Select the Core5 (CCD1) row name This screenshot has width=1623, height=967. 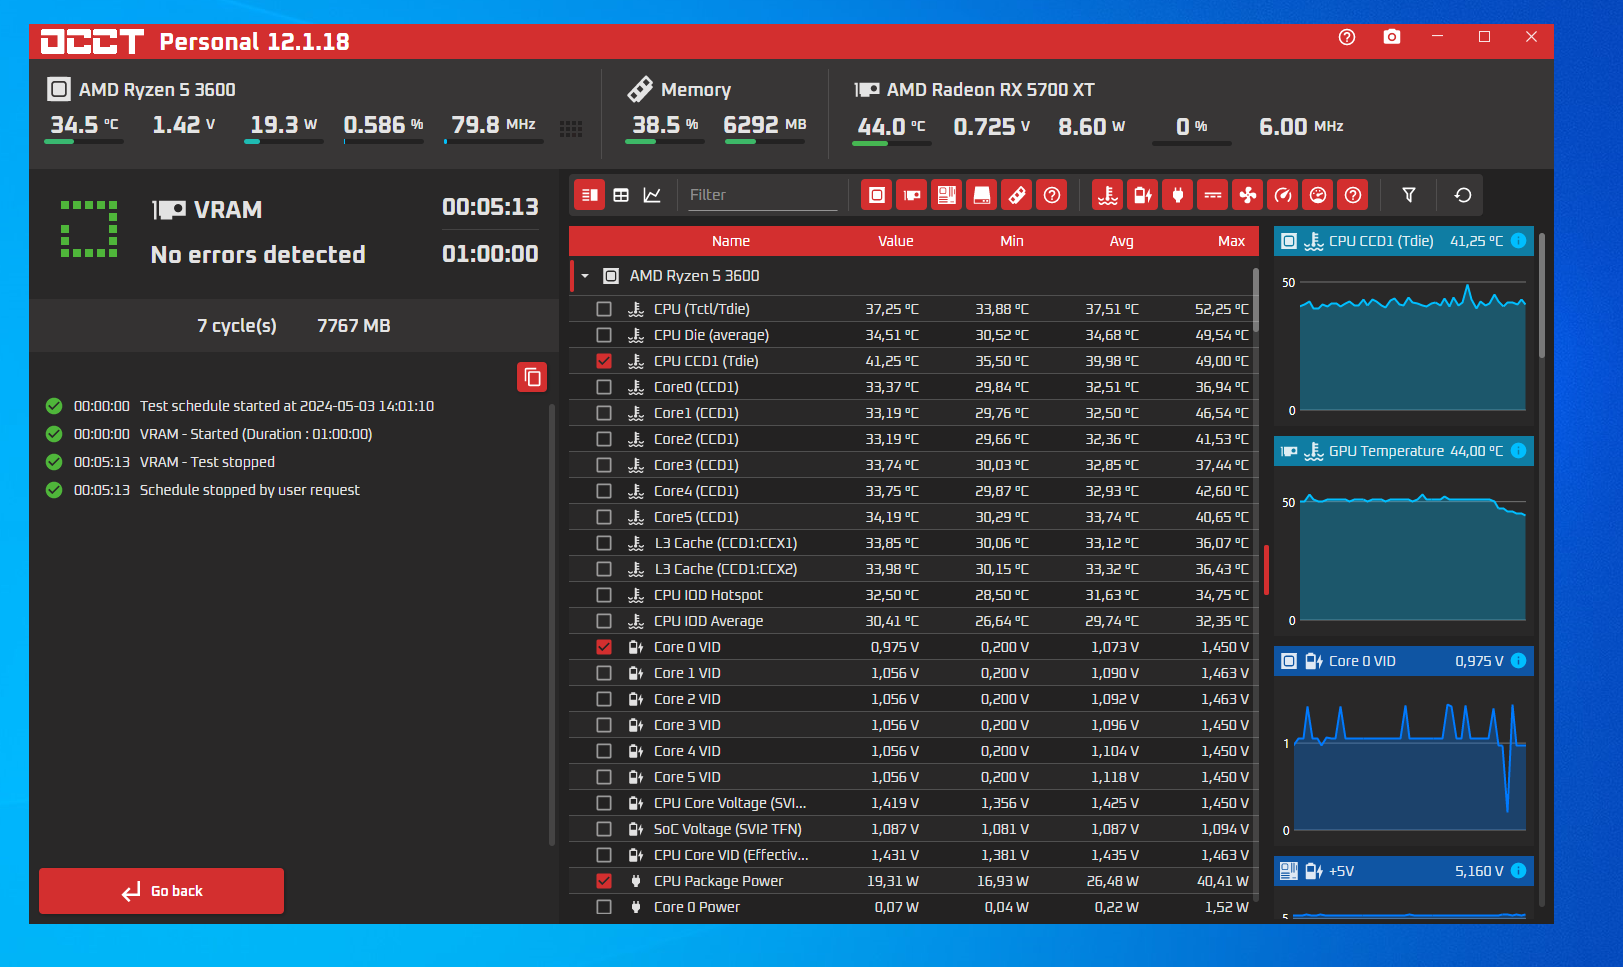(x=696, y=517)
